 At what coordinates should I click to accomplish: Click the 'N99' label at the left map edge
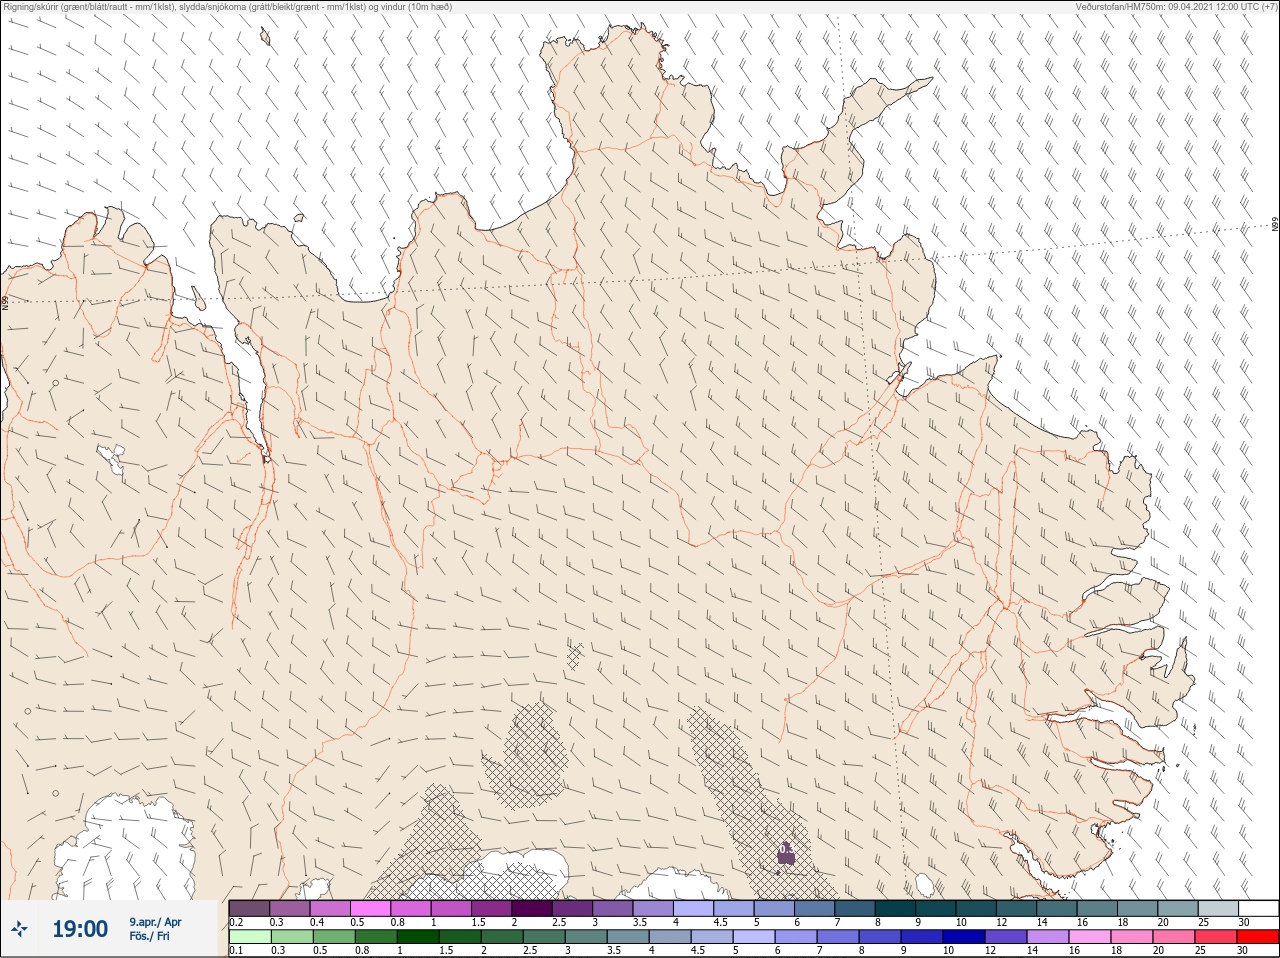pos(5,301)
